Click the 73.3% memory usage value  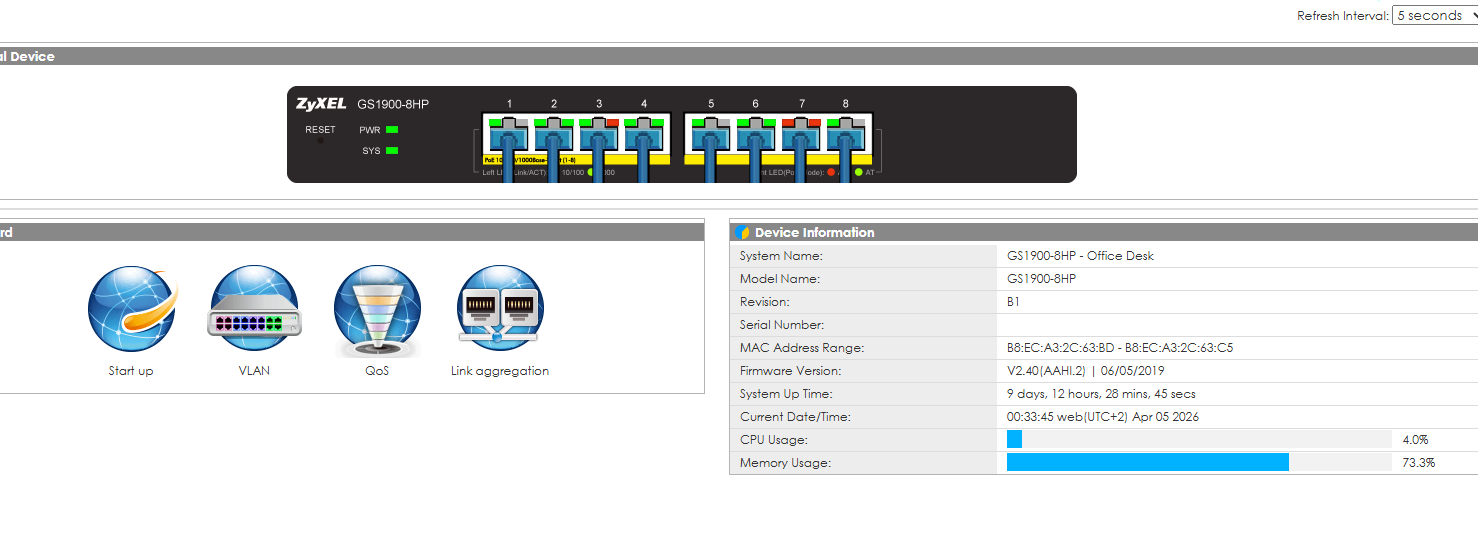point(1418,463)
